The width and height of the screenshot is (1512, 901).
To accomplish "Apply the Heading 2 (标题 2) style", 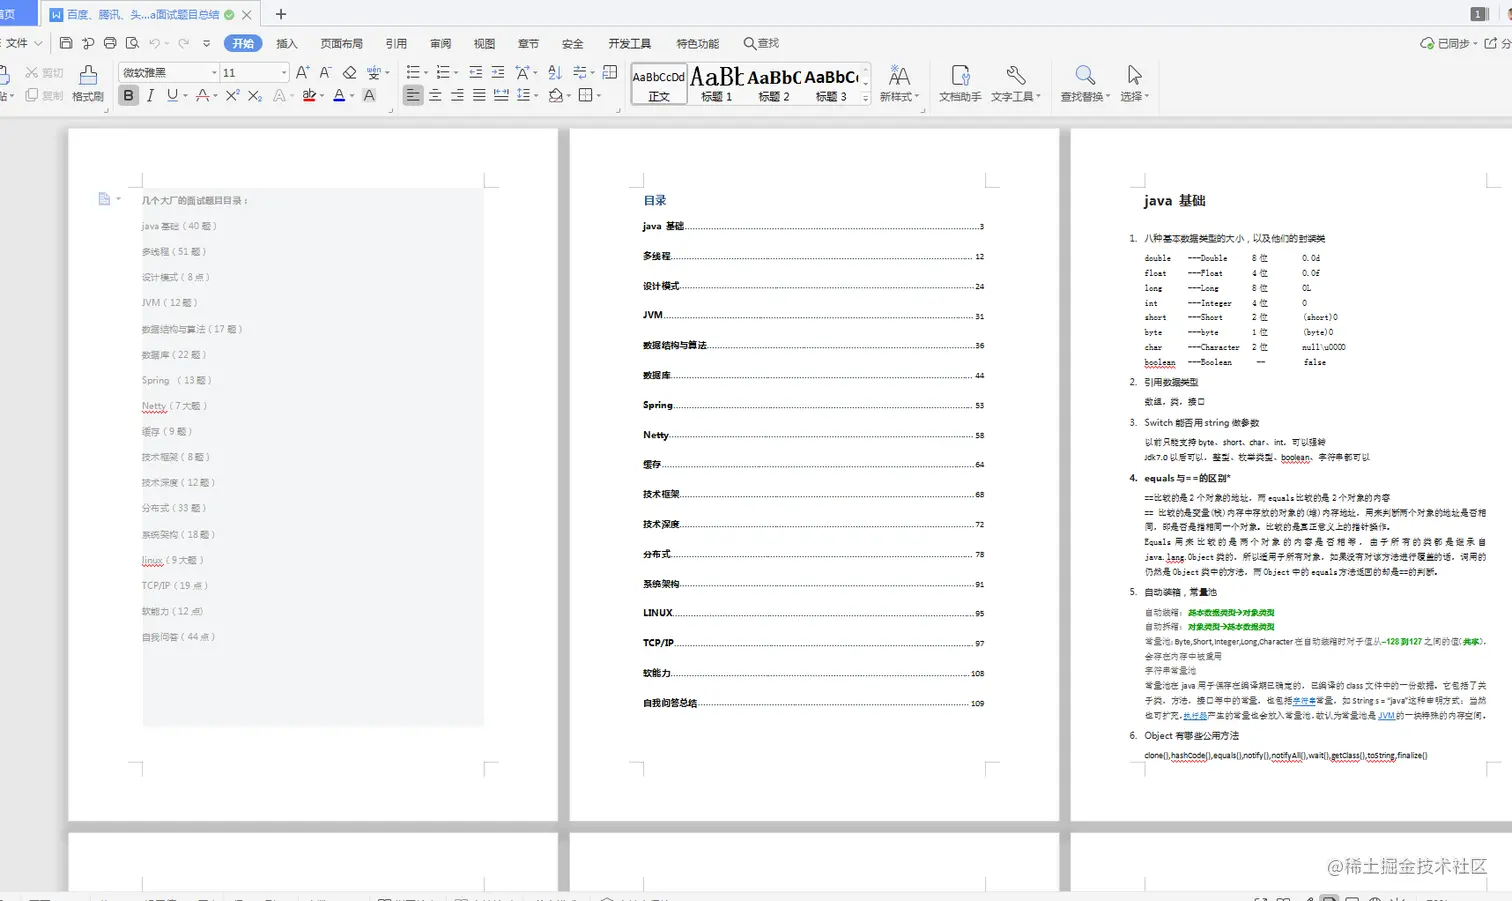I will (x=774, y=83).
